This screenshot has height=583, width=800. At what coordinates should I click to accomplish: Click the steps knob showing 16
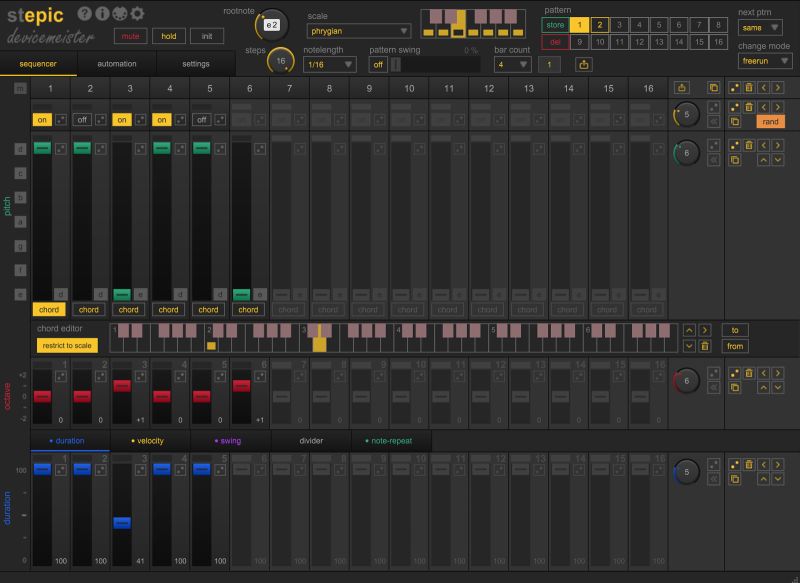coord(281,61)
